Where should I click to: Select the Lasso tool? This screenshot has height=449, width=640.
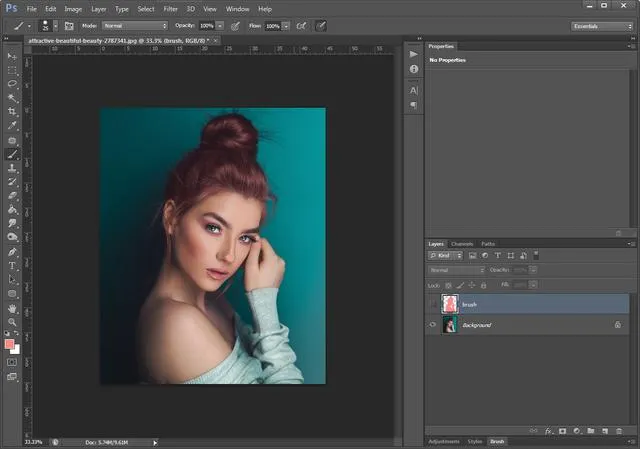click(12, 84)
